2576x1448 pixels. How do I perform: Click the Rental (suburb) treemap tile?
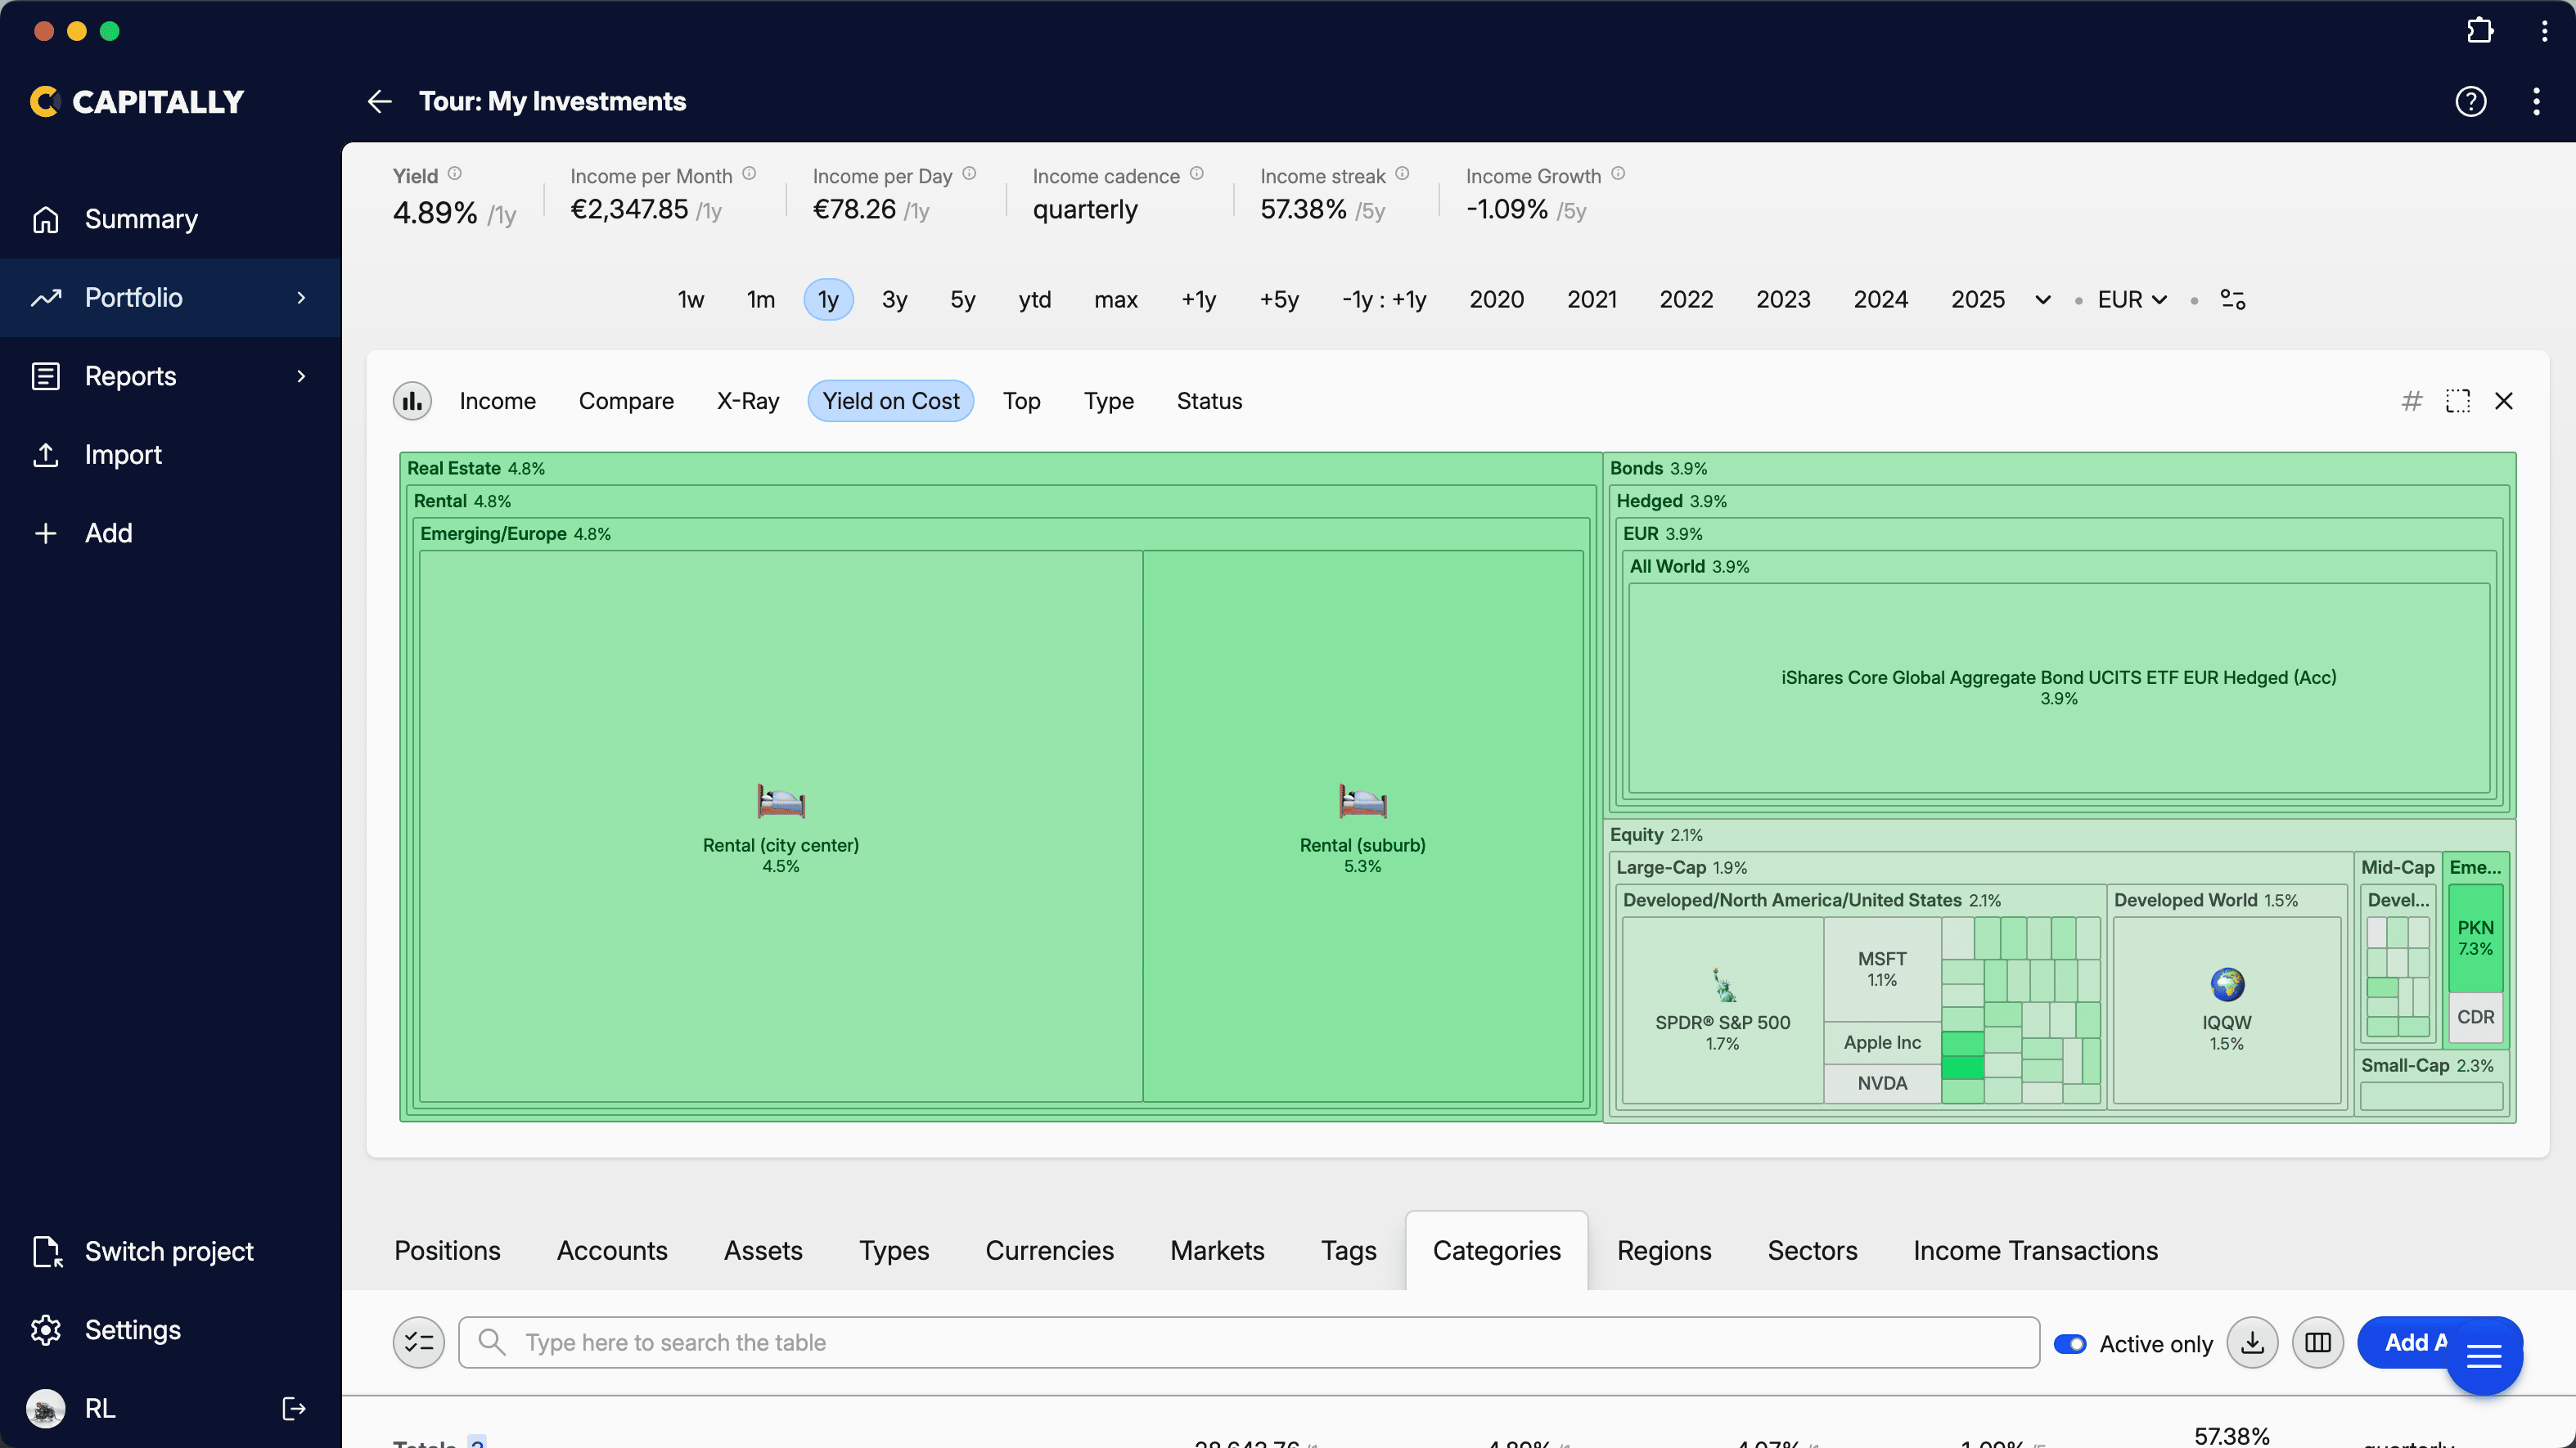1363,827
